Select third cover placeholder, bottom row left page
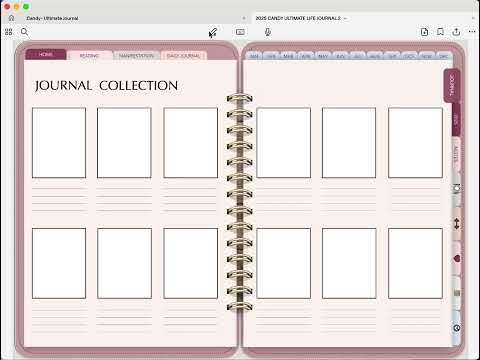This screenshot has height=360, width=480. point(191,263)
